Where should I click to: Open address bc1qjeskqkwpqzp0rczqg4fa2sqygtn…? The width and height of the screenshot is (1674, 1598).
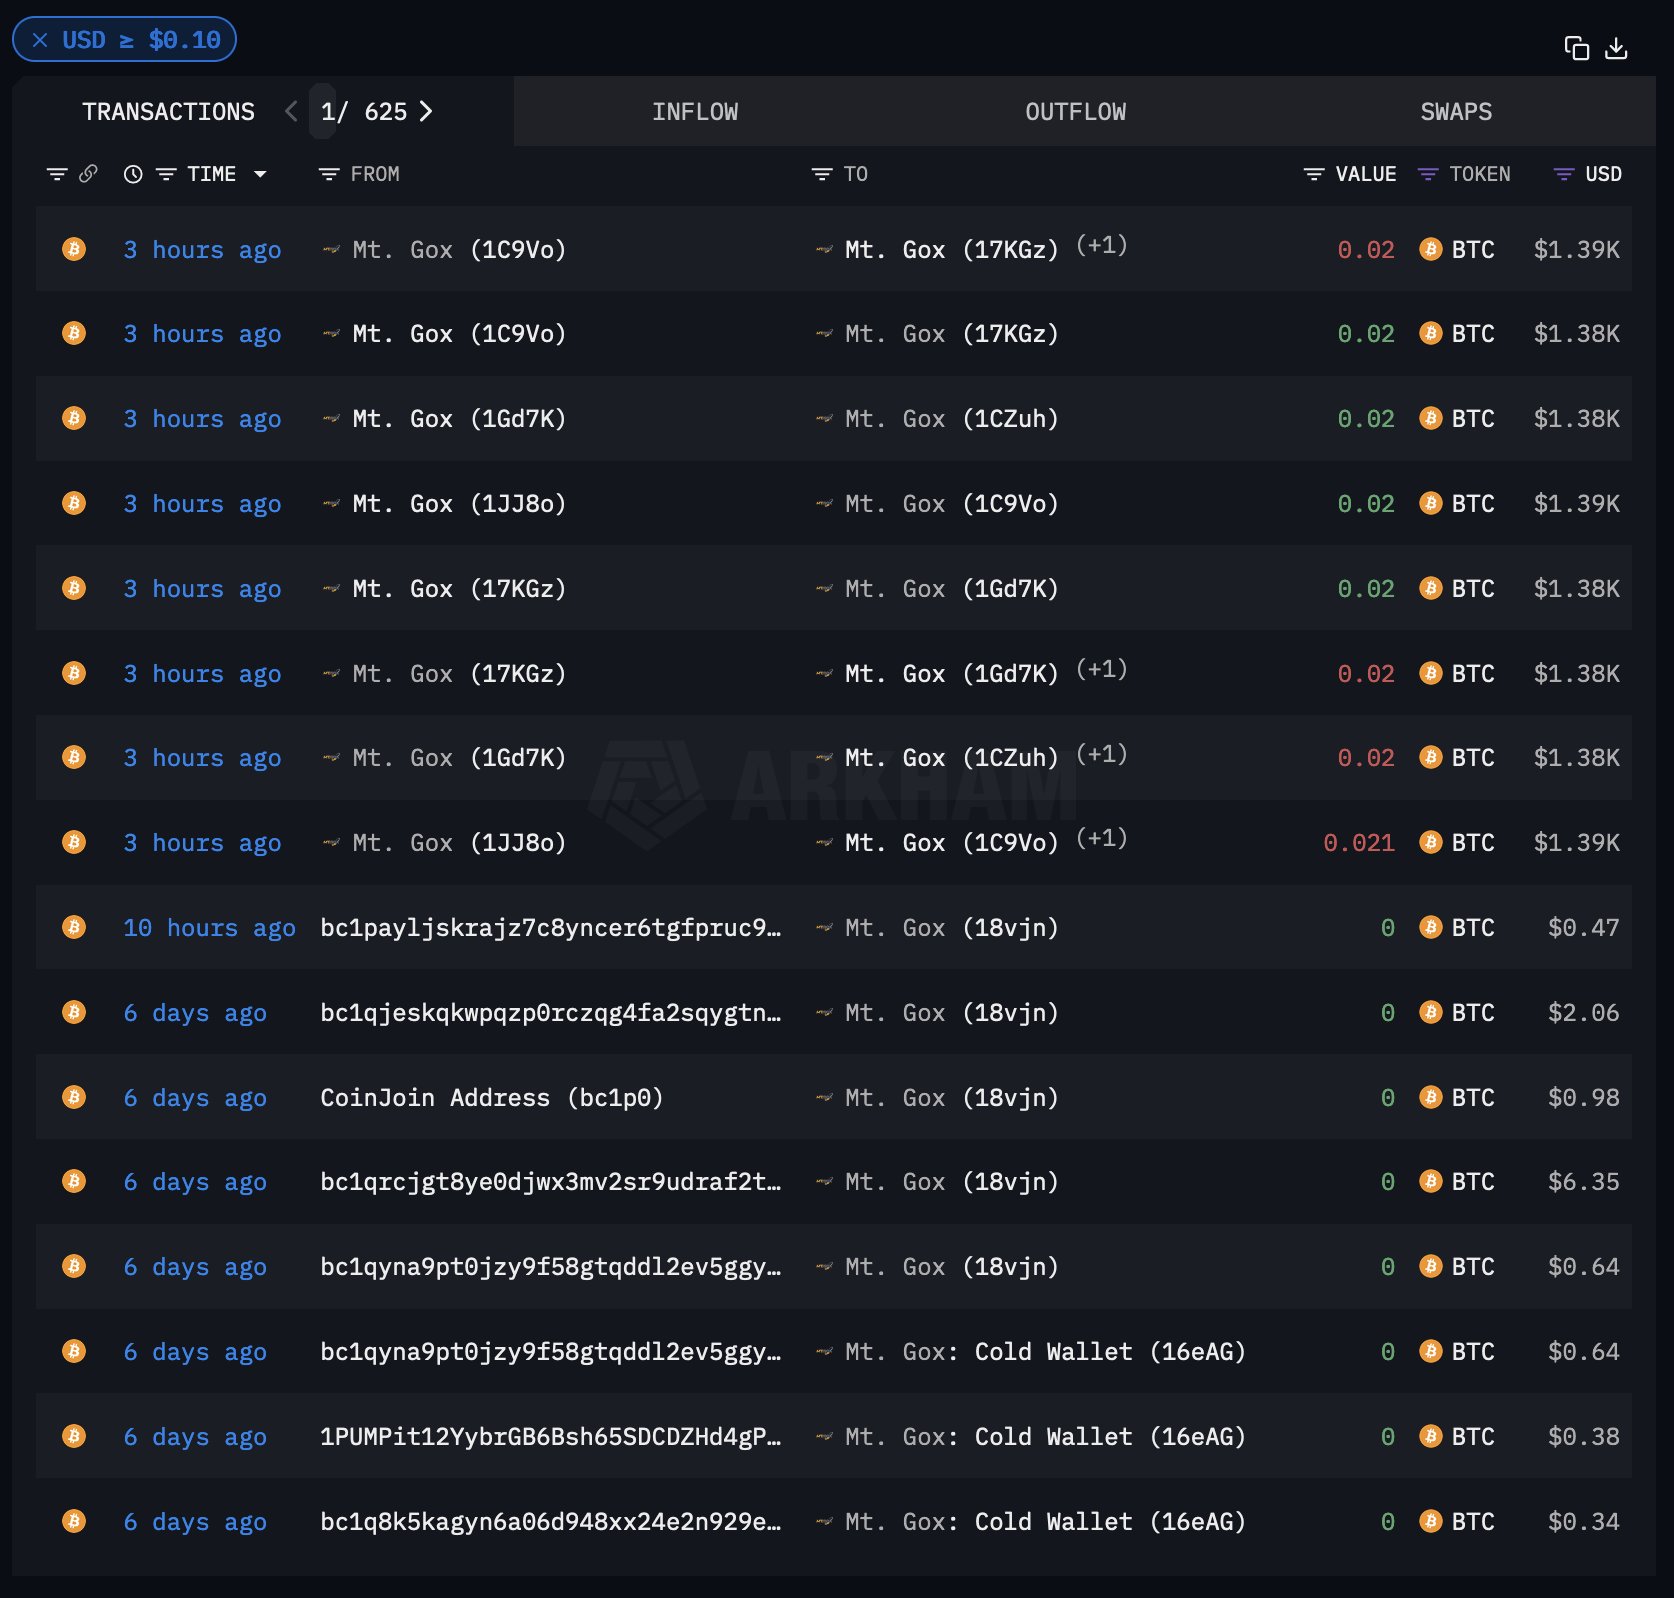(x=551, y=1013)
